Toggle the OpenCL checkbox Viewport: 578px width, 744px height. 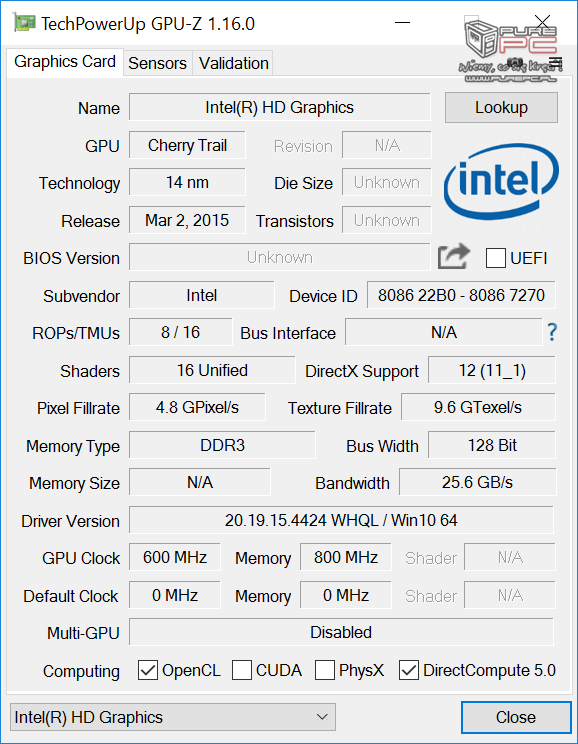point(148,670)
